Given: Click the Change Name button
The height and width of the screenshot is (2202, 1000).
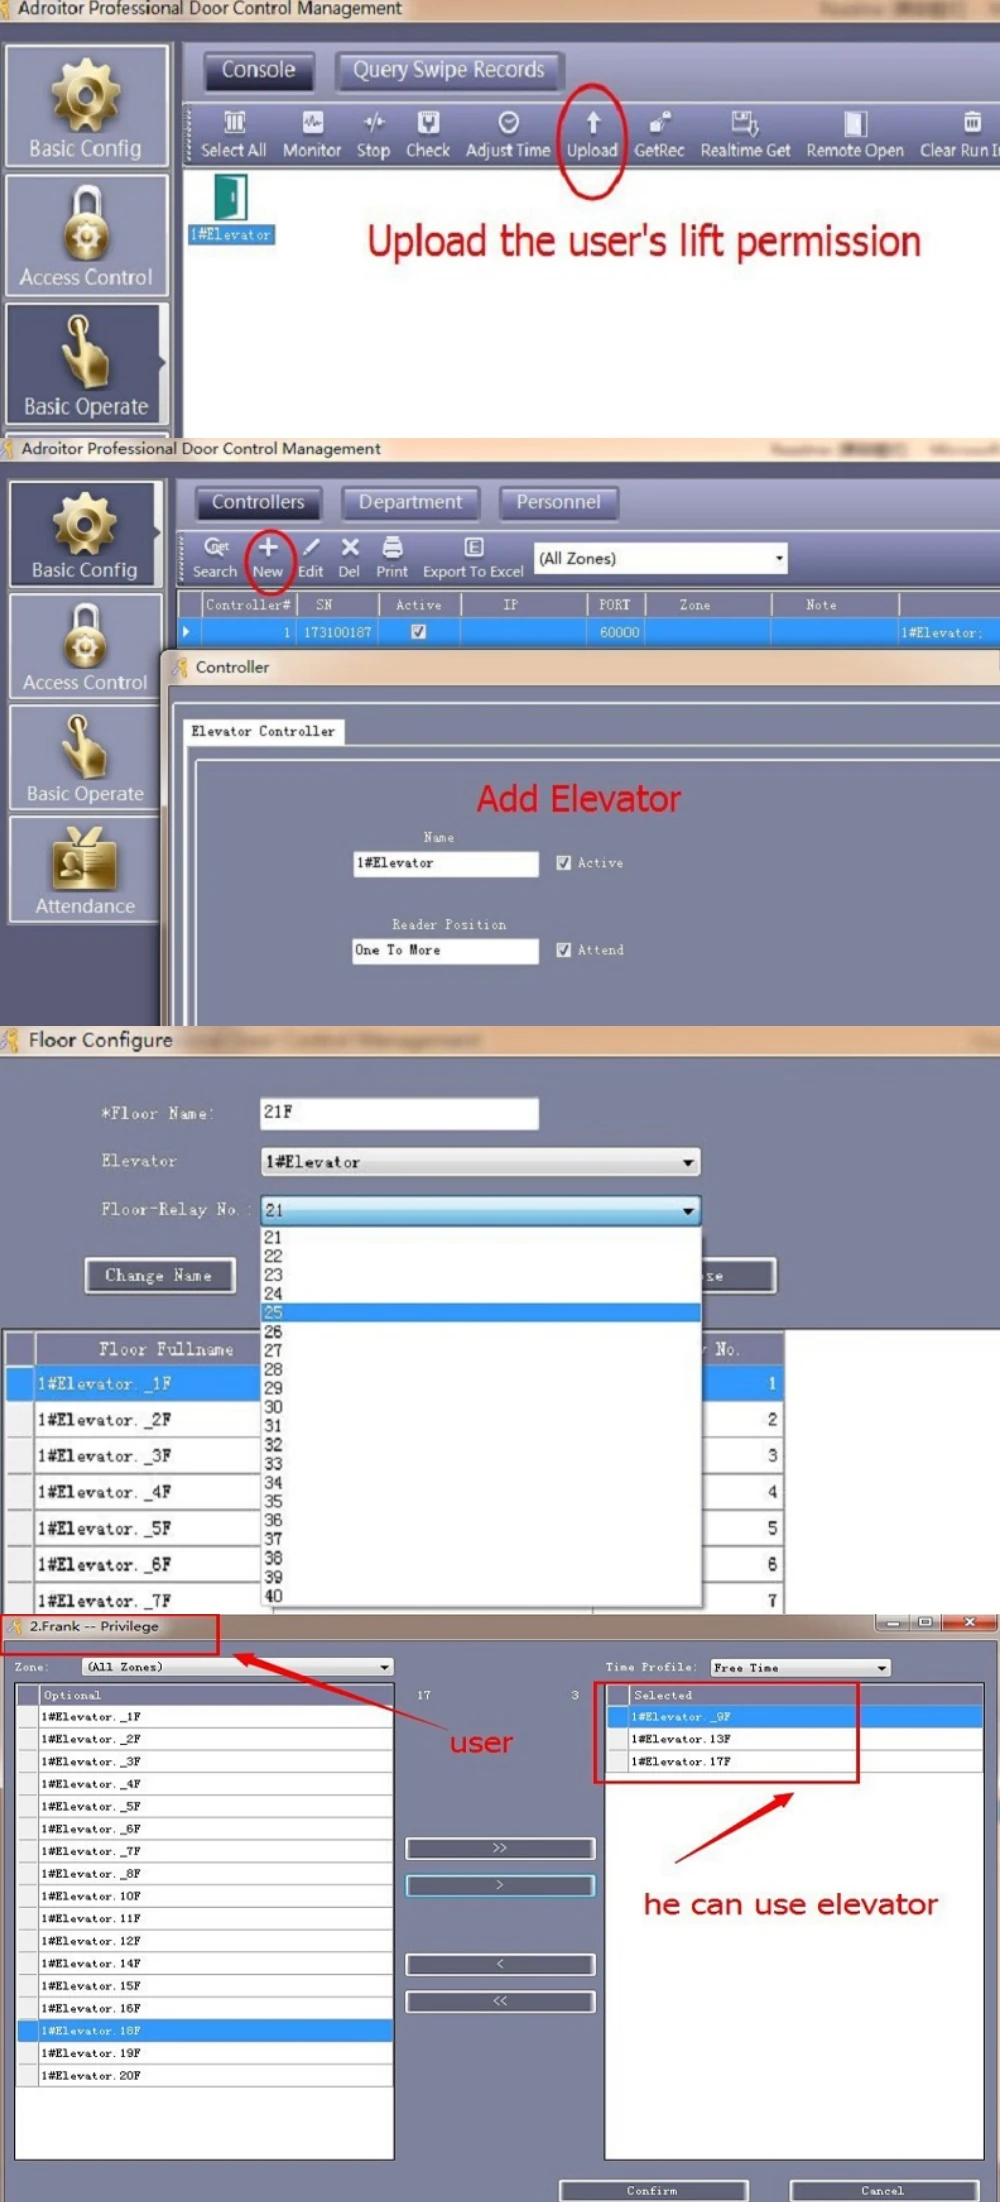Looking at the screenshot, I should [x=160, y=1275].
